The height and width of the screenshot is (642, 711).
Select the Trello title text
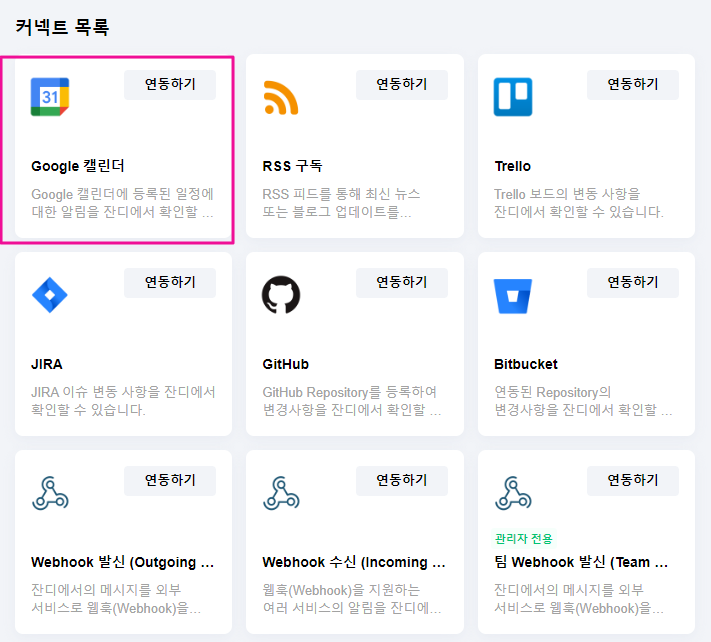pos(512,166)
